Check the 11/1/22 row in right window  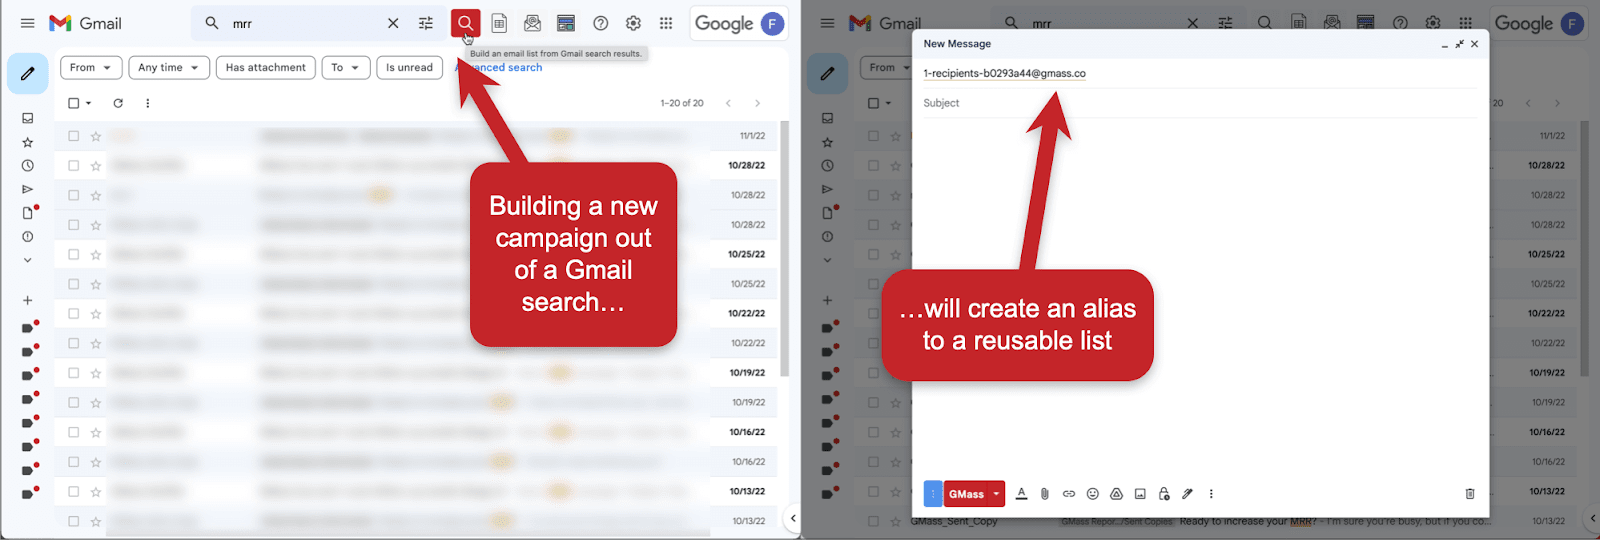(874, 136)
